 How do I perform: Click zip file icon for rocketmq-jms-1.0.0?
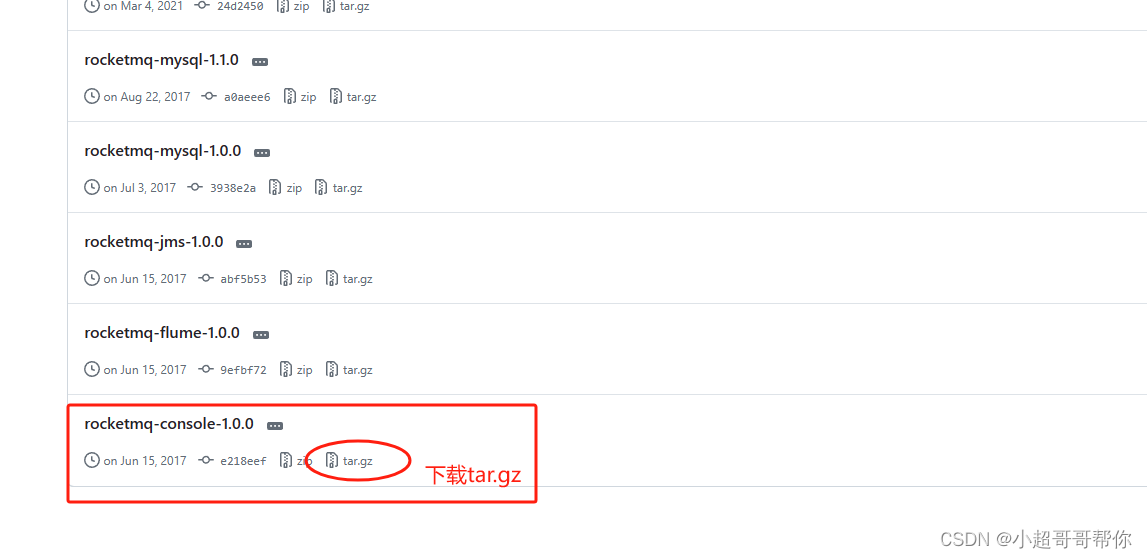tap(286, 279)
